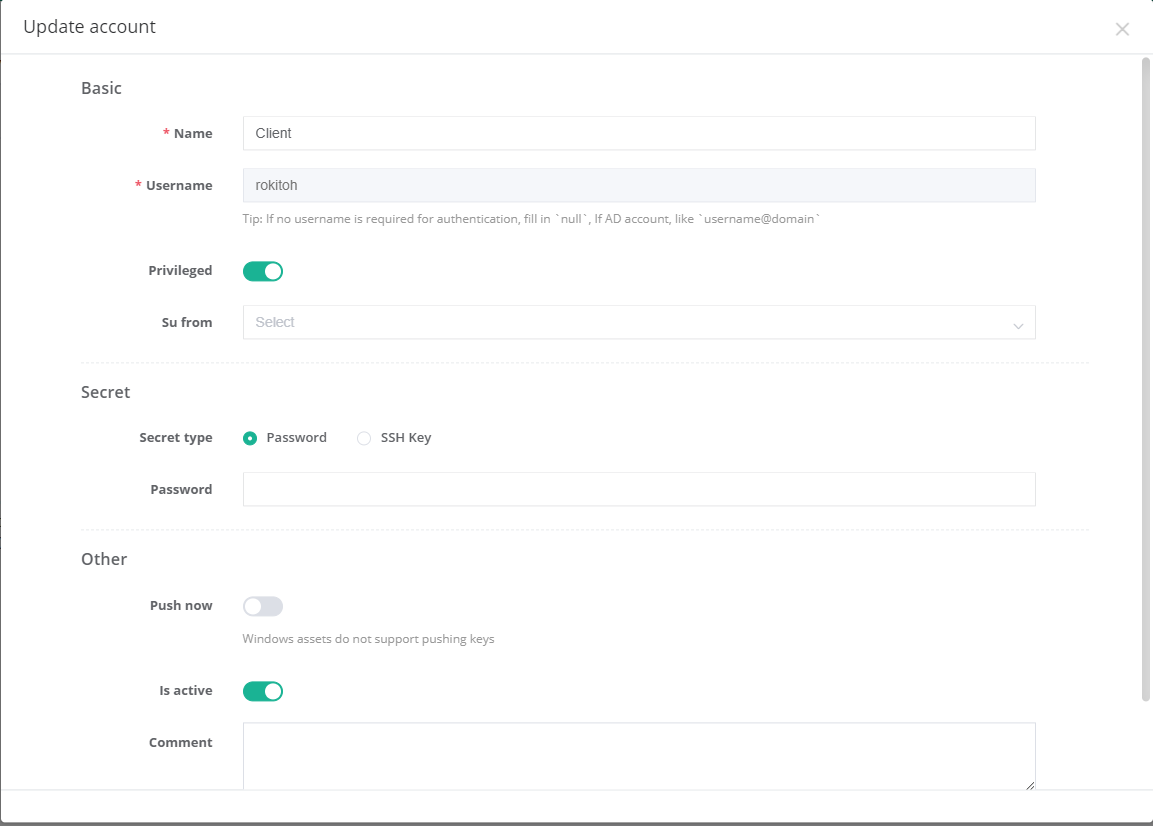
Task: Click the Username field showing rokitoh
Action: click(x=638, y=185)
